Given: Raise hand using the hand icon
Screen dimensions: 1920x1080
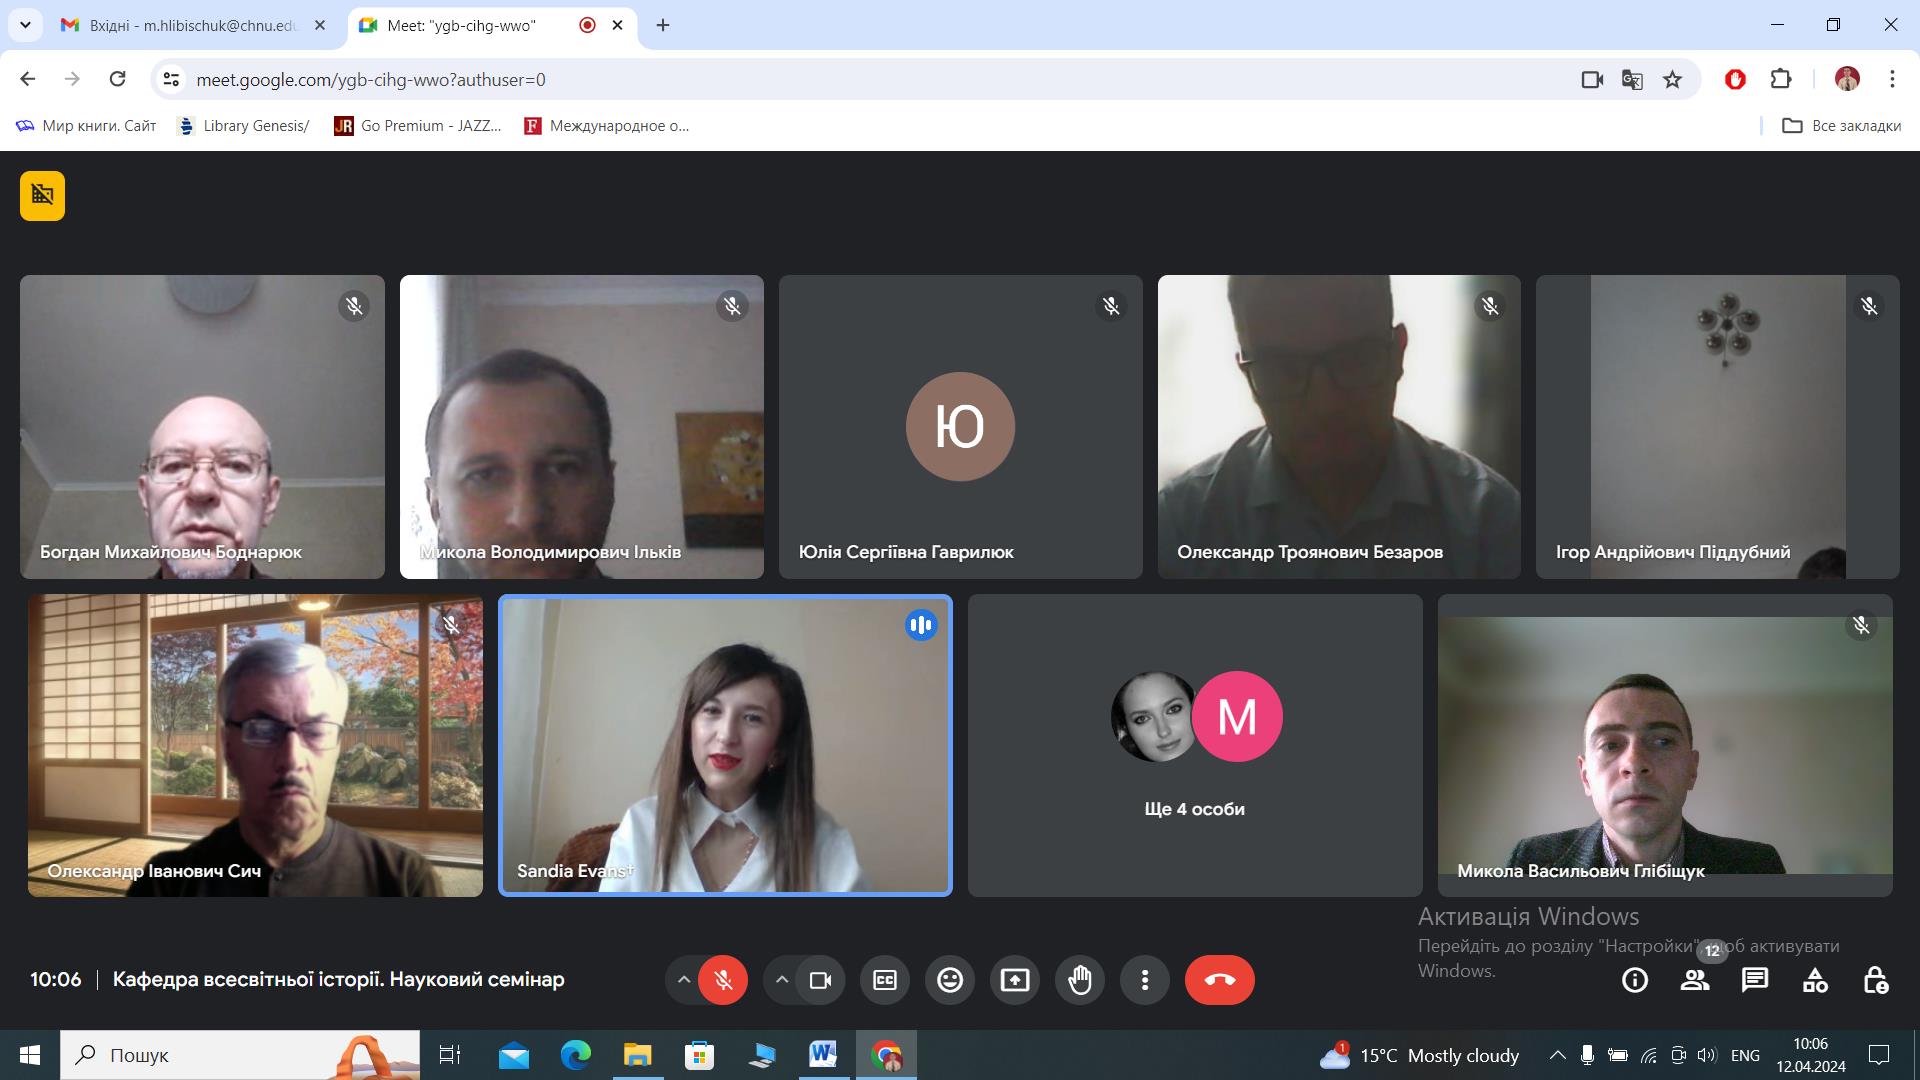Looking at the screenshot, I should click(x=1080, y=980).
